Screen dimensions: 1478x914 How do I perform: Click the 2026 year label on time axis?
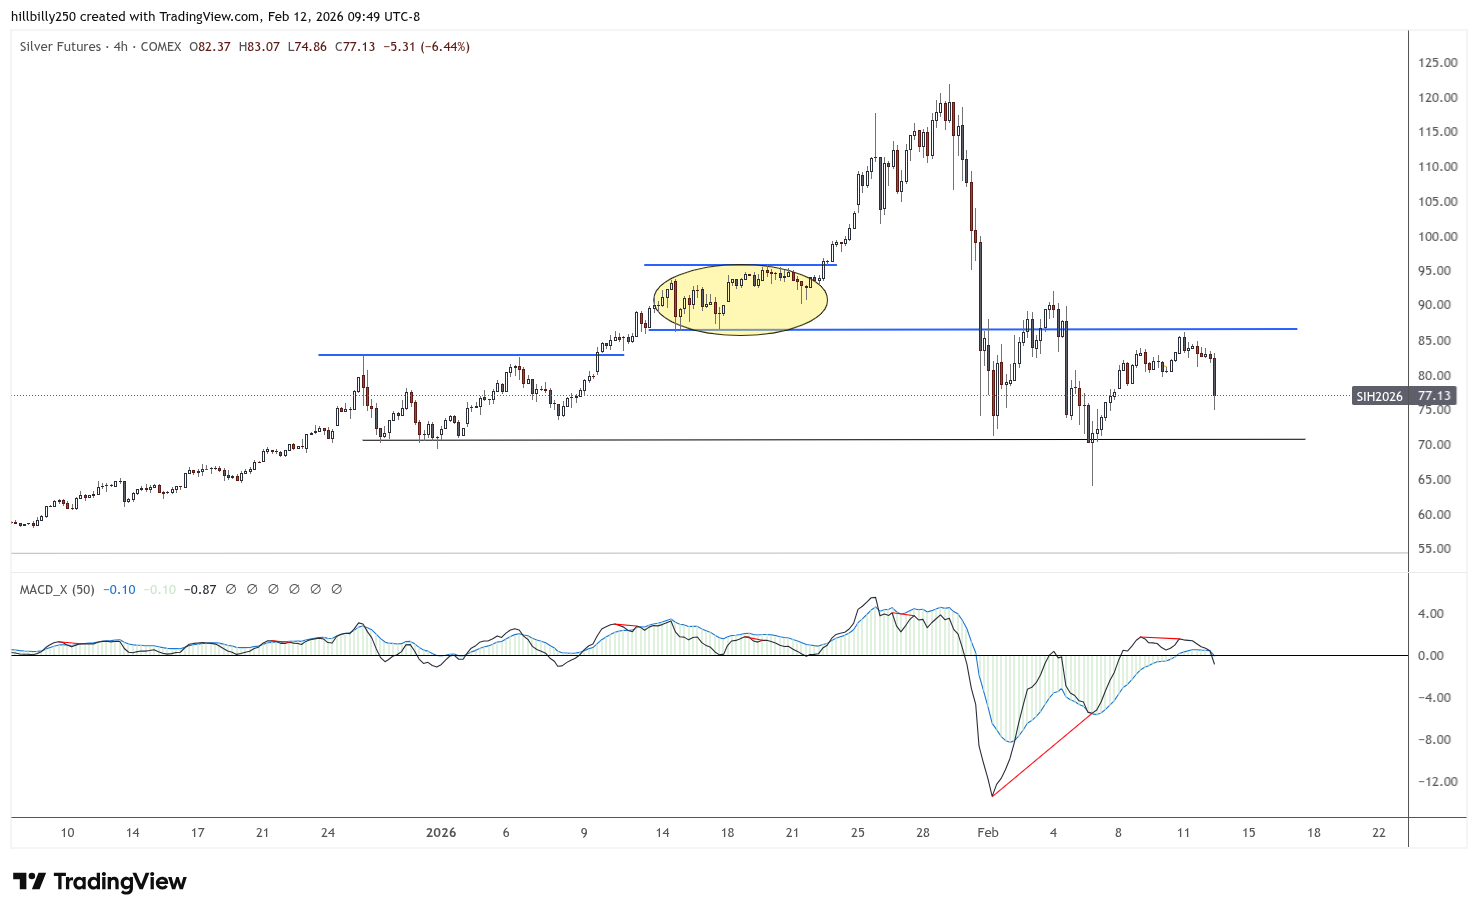pyautogui.click(x=440, y=833)
